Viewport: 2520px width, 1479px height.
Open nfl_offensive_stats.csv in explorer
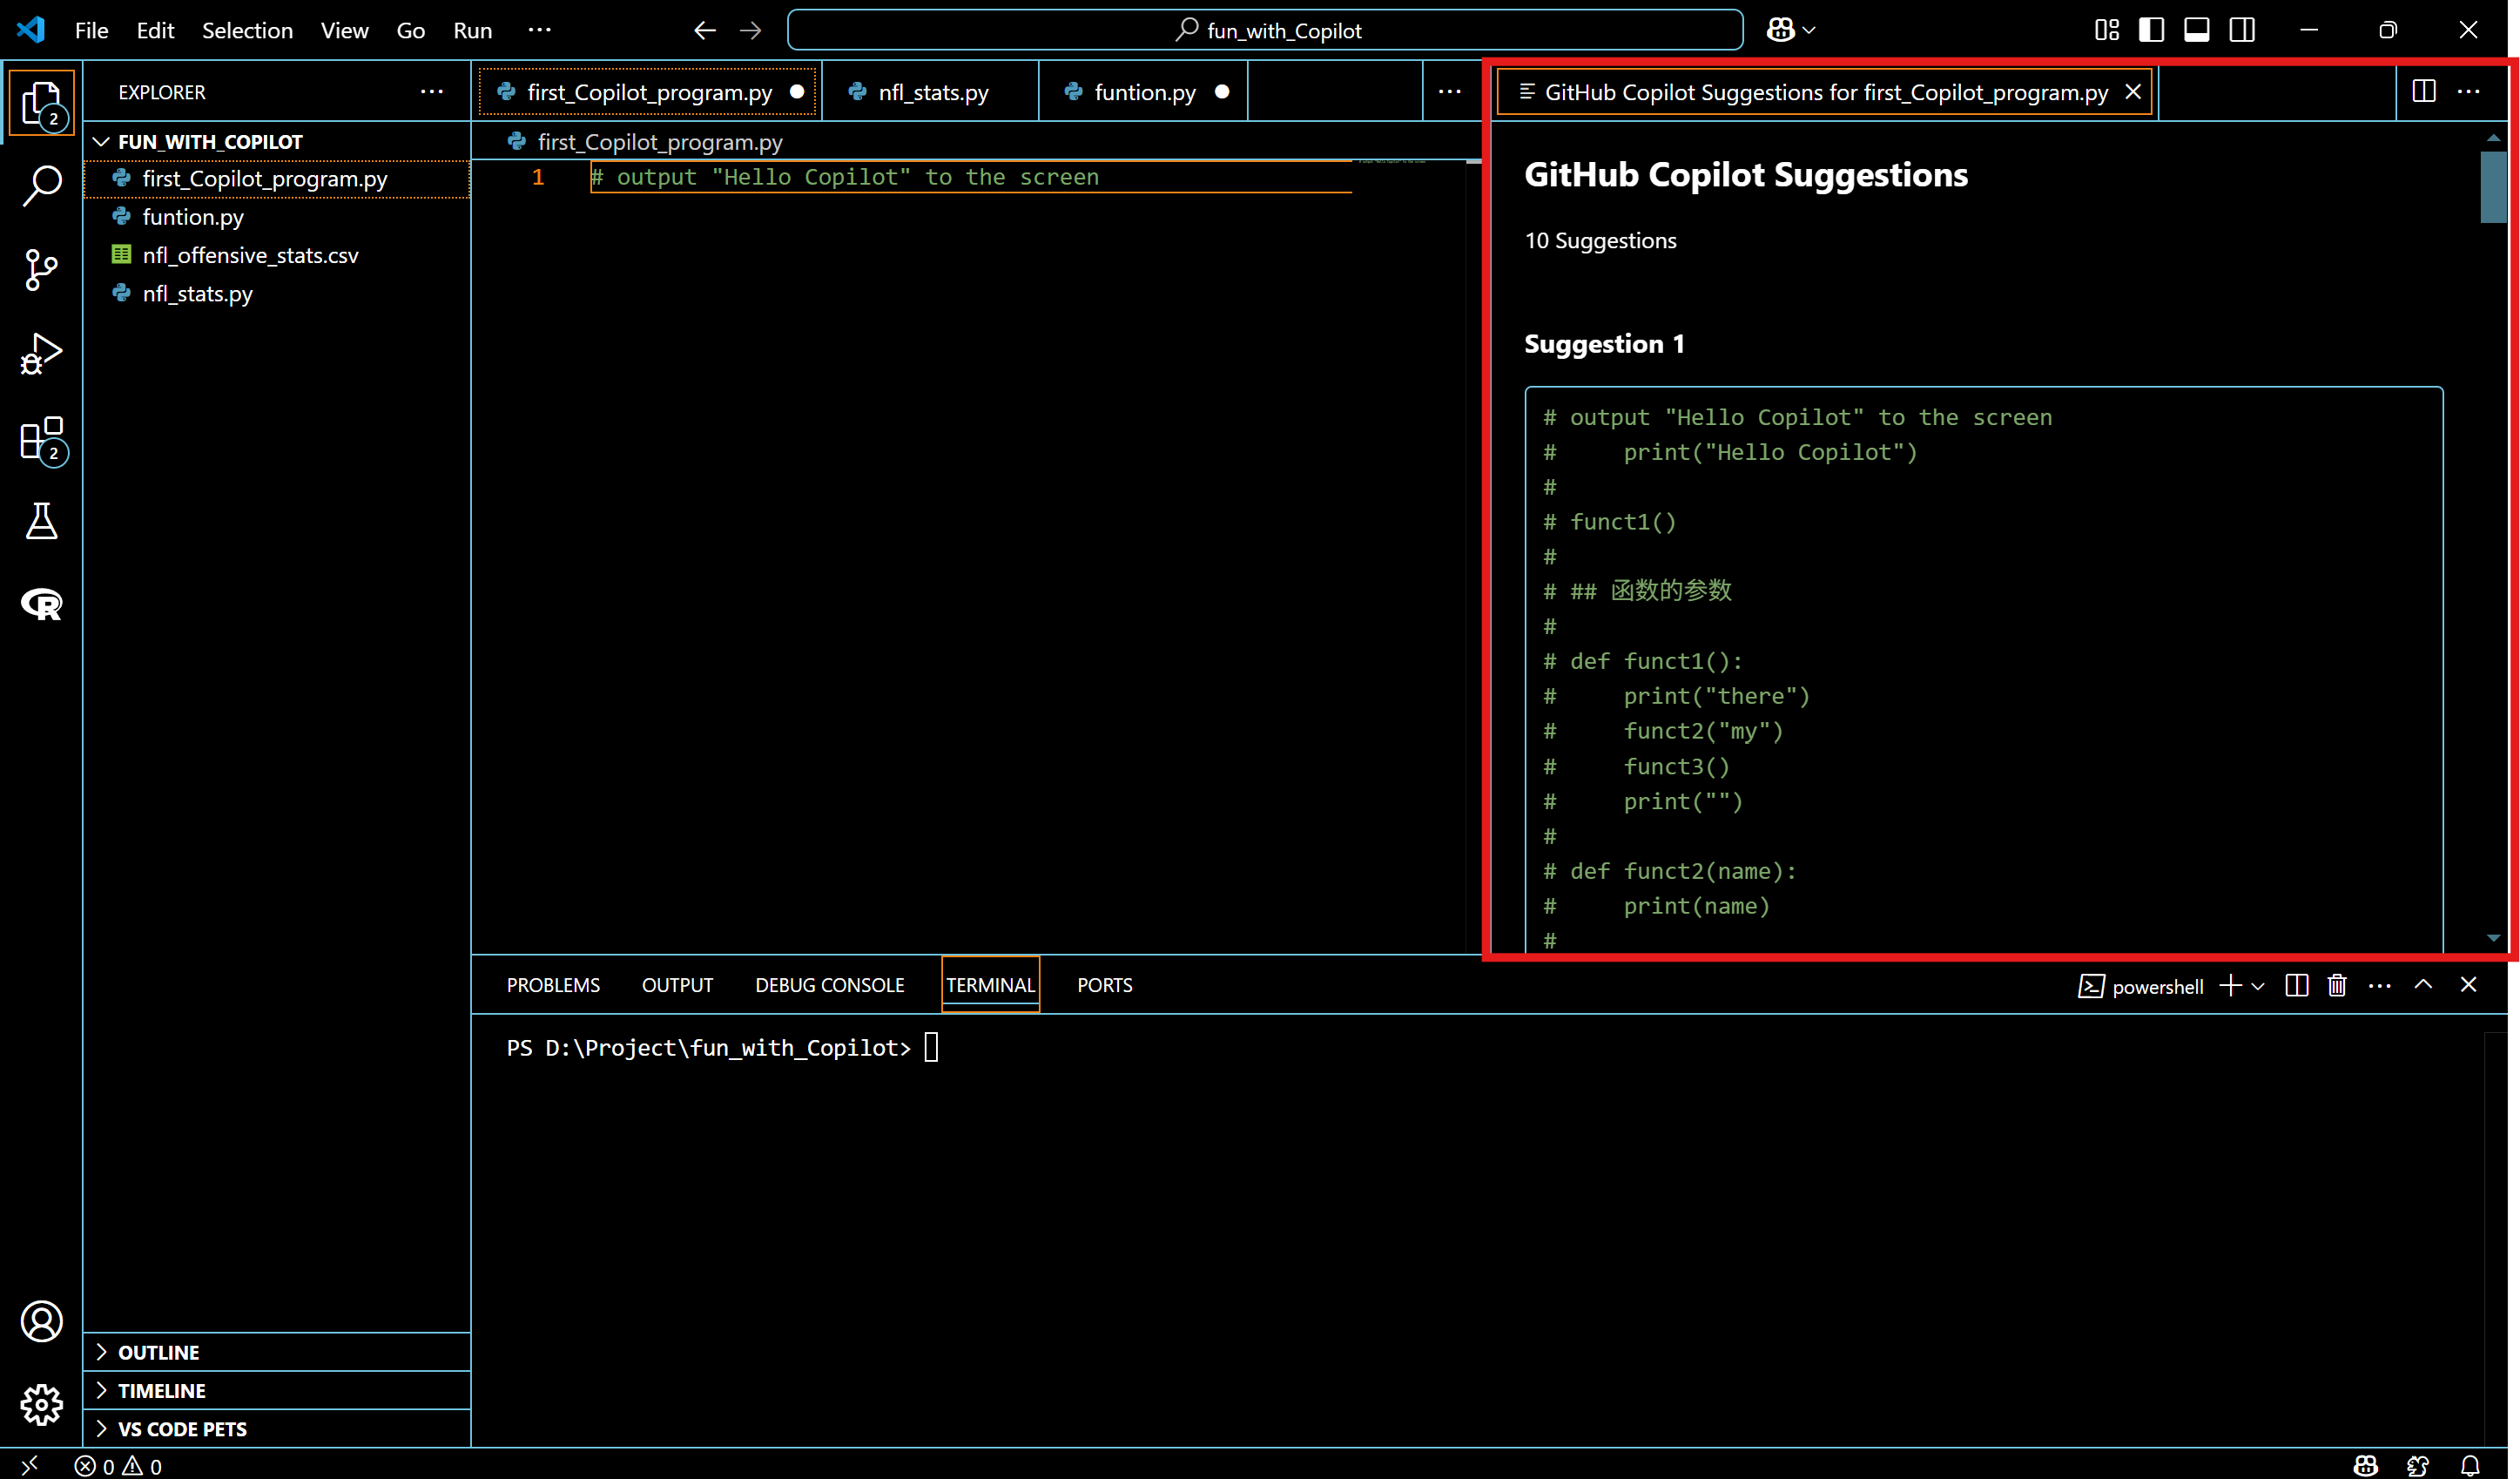point(250,255)
